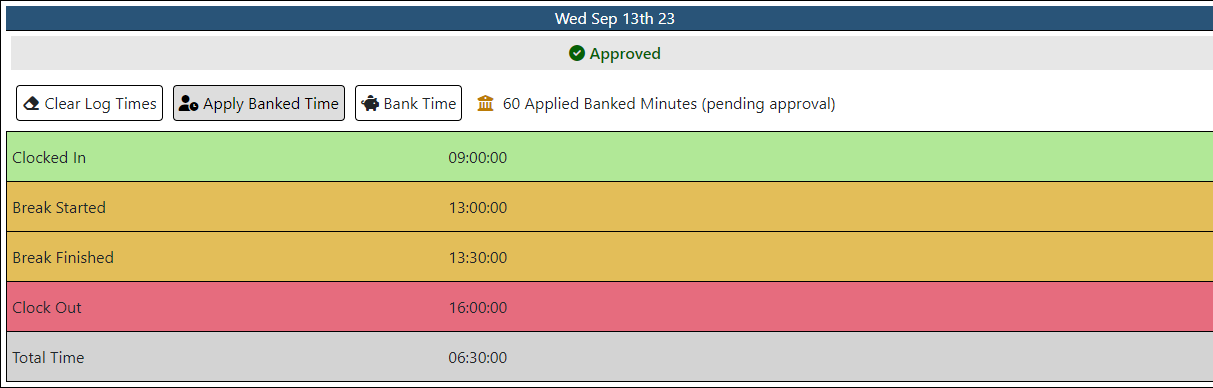This screenshot has width=1213, height=388.
Task: Click the user-clock icon on Apply Banked Time
Action: [x=188, y=103]
